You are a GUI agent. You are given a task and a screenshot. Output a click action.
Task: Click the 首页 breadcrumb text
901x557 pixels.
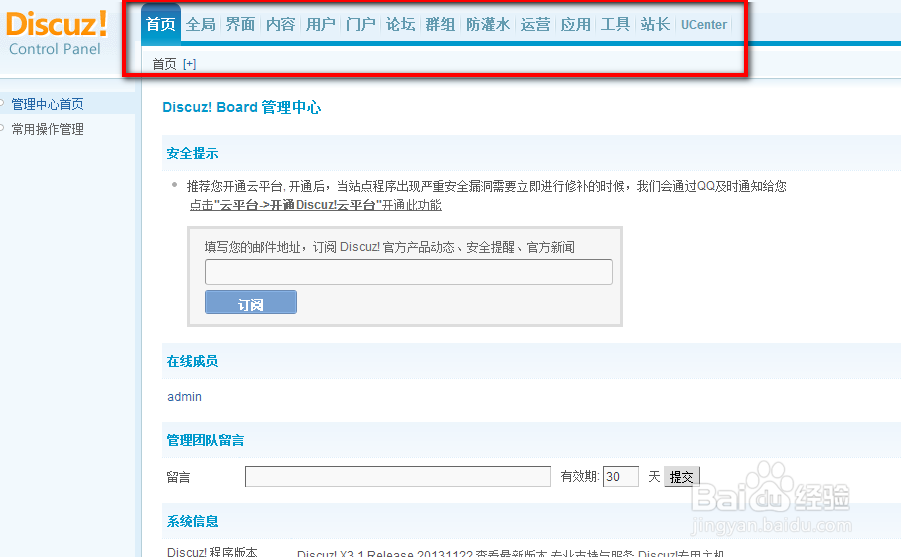(164, 64)
